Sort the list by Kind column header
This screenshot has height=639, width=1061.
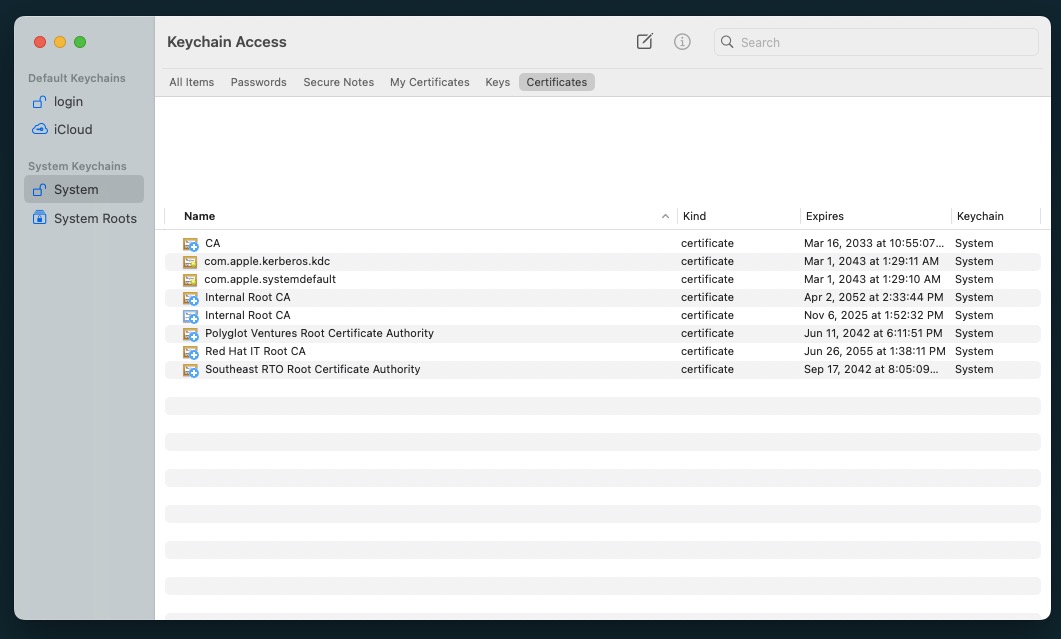click(x=695, y=216)
